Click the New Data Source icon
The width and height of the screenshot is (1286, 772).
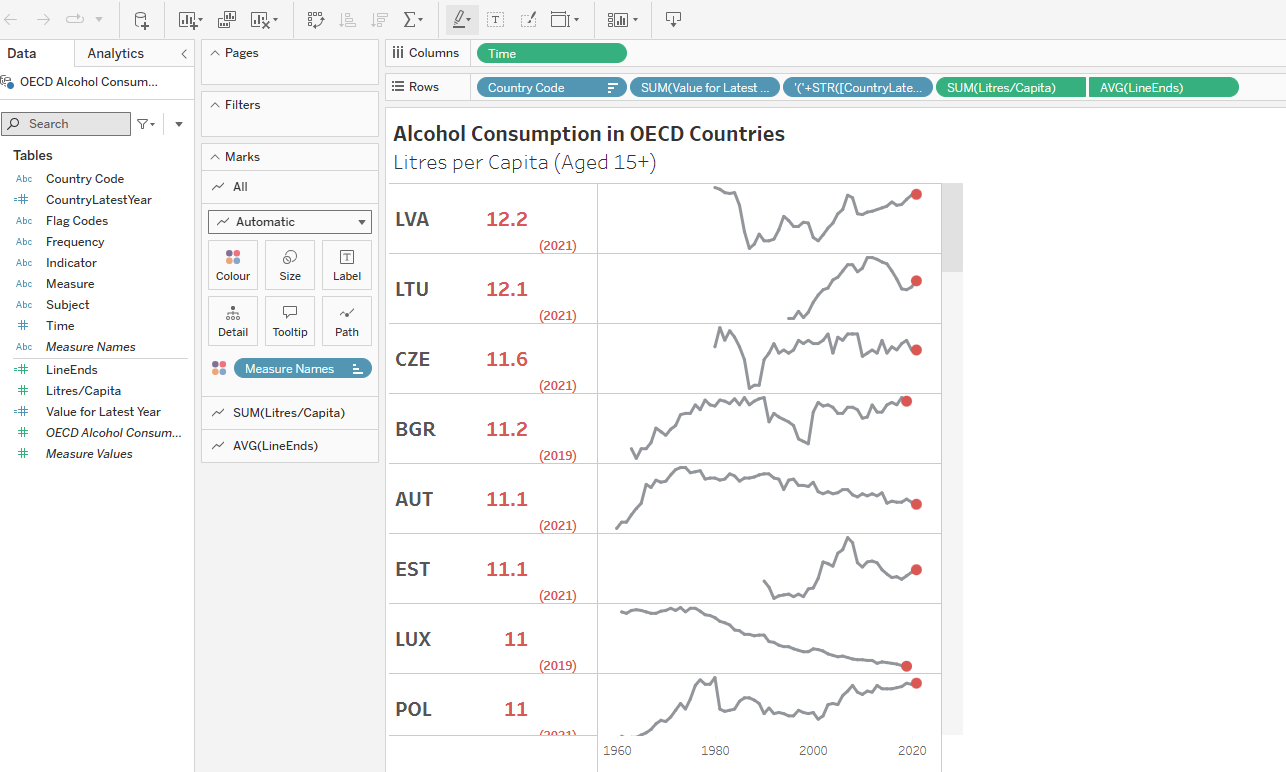(x=142, y=19)
